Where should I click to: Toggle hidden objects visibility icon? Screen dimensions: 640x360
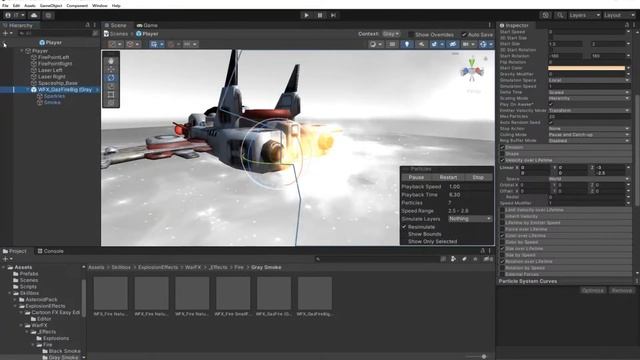tap(452, 44)
